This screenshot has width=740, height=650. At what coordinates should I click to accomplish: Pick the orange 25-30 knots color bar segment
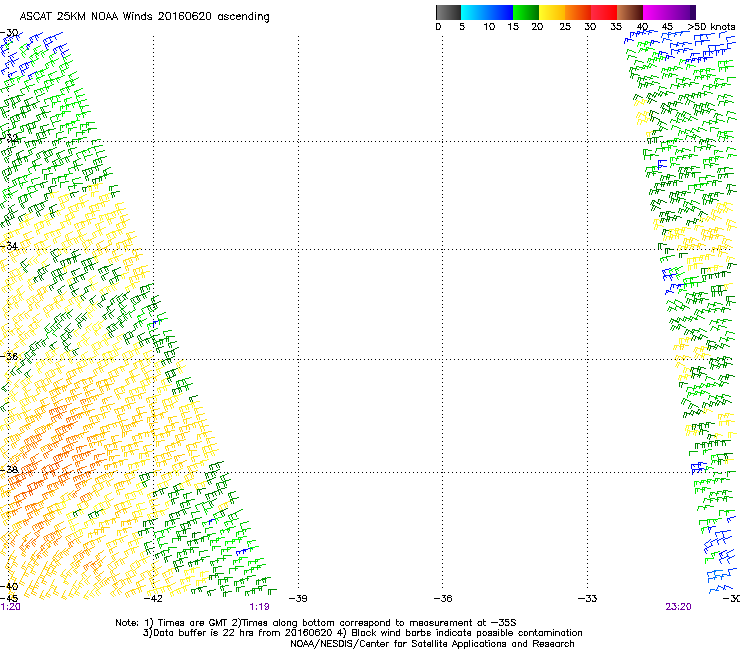[x=578, y=12]
